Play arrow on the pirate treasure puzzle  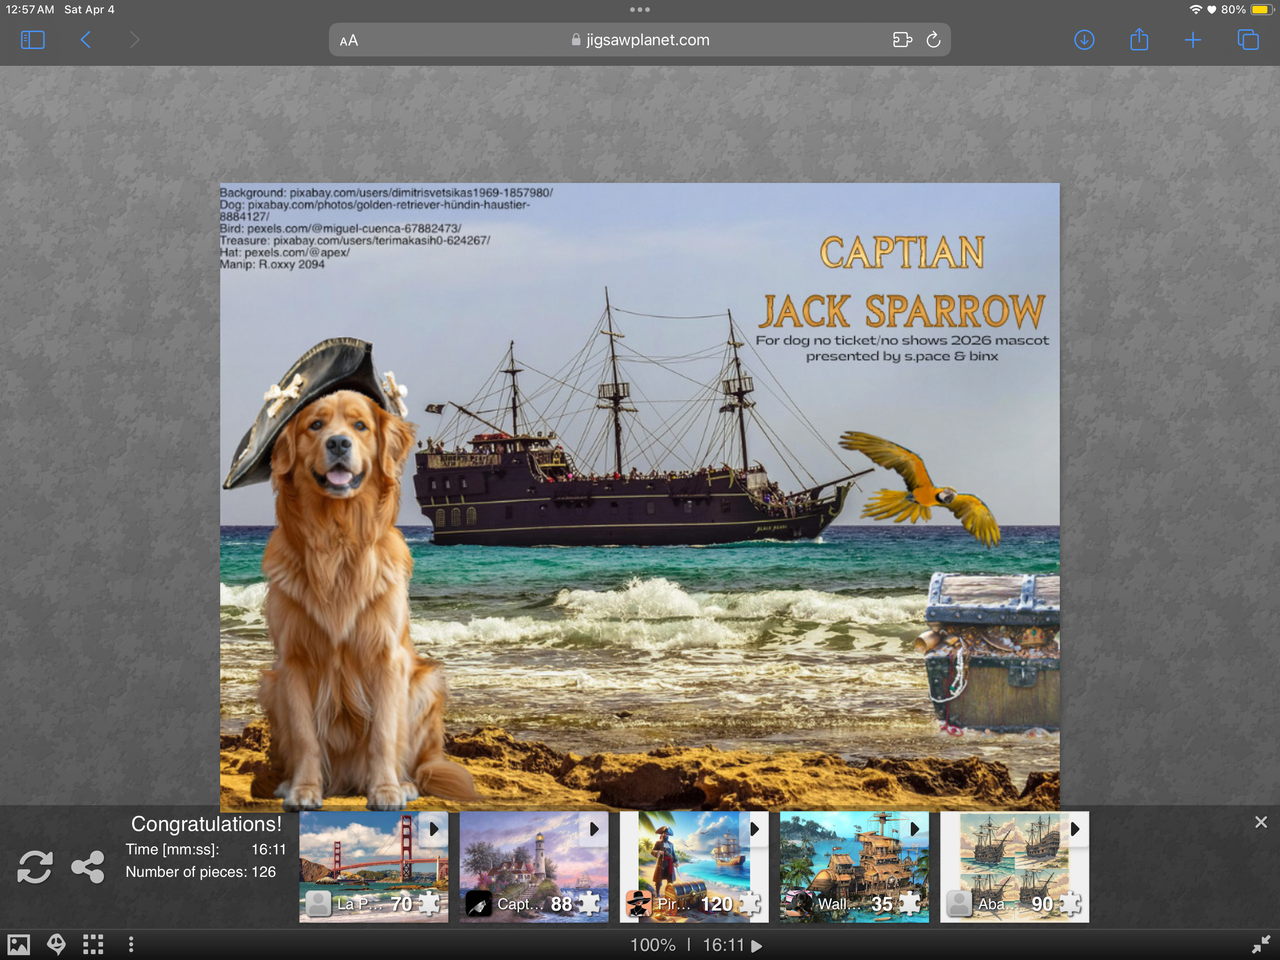tap(754, 829)
